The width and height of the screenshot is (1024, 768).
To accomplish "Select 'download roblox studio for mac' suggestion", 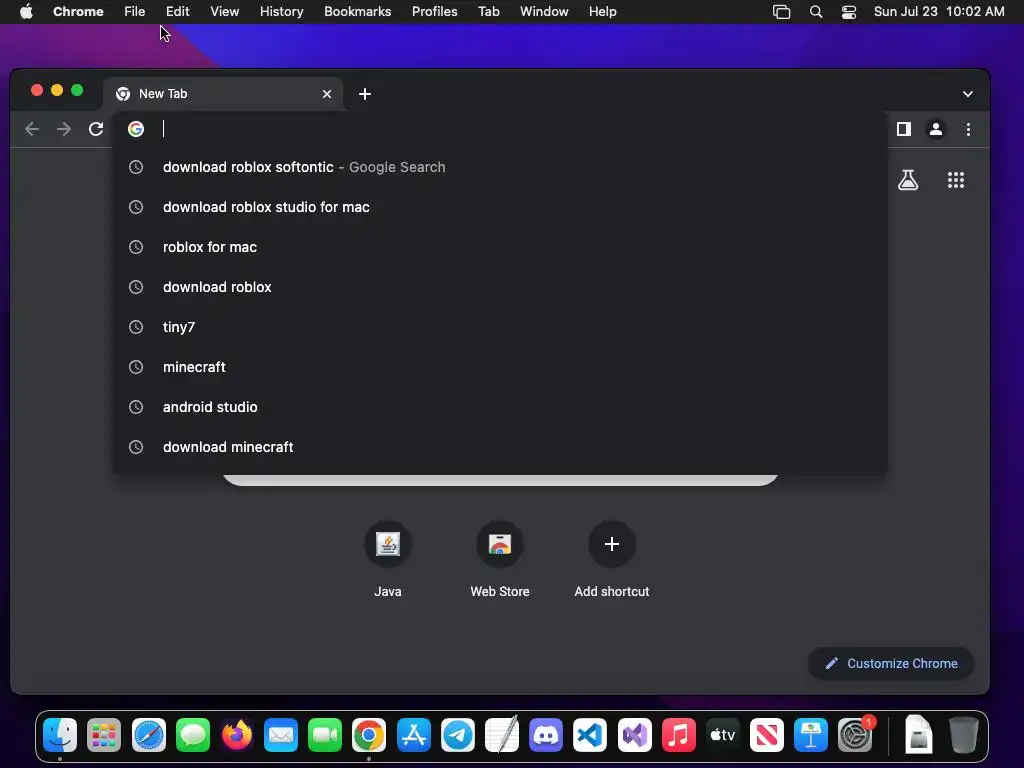I will (x=500, y=207).
